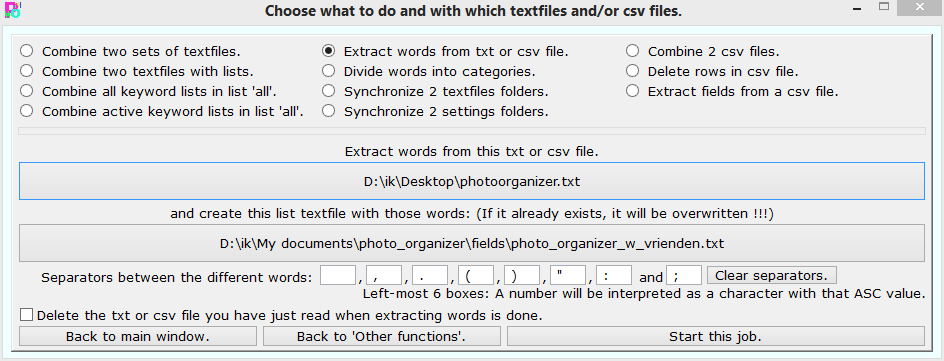
Task: Click the closing parenthesis separator box
Action: click(522, 276)
